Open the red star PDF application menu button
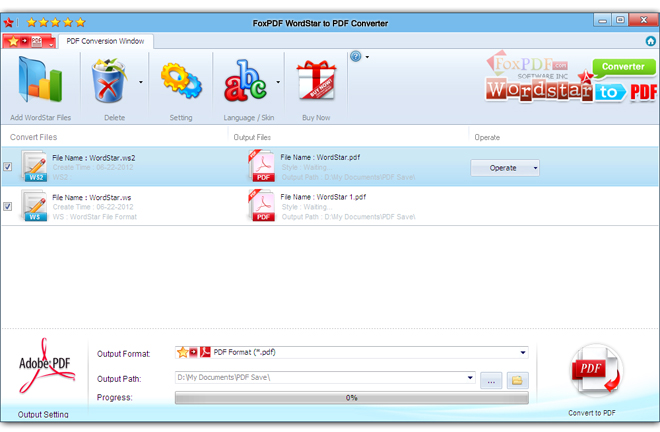This screenshot has height=432, width=660. pyautogui.click(x=29, y=41)
